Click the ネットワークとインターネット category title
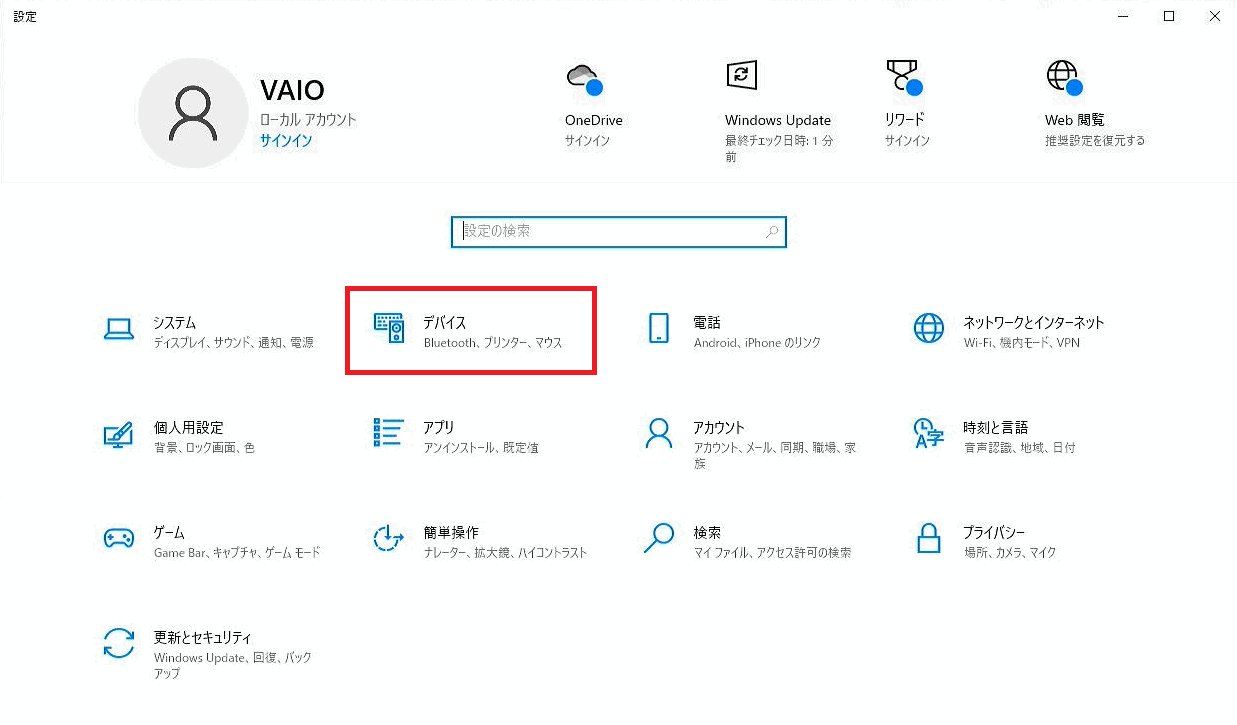The width and height of the screenshot is (1237, 725). click(x=1034, y=323)
